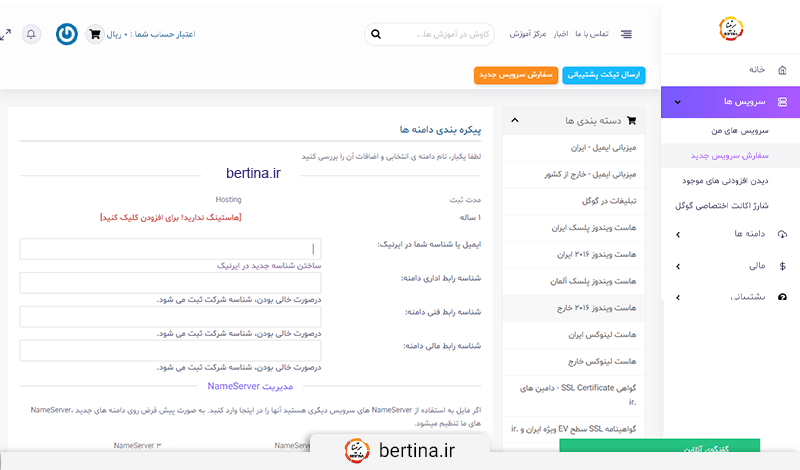Click the fullscreen expand arrows icon
Viewport: 800px width, 470px height.
pos(6,34)
